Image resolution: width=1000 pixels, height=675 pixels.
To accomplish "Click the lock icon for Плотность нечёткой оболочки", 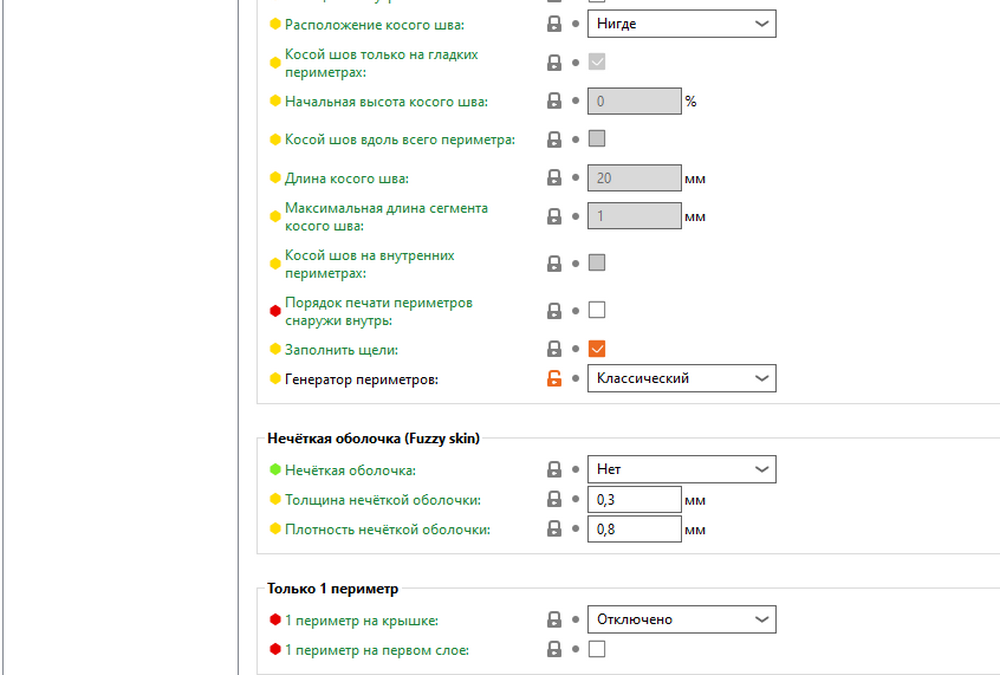I will [554, 530].
